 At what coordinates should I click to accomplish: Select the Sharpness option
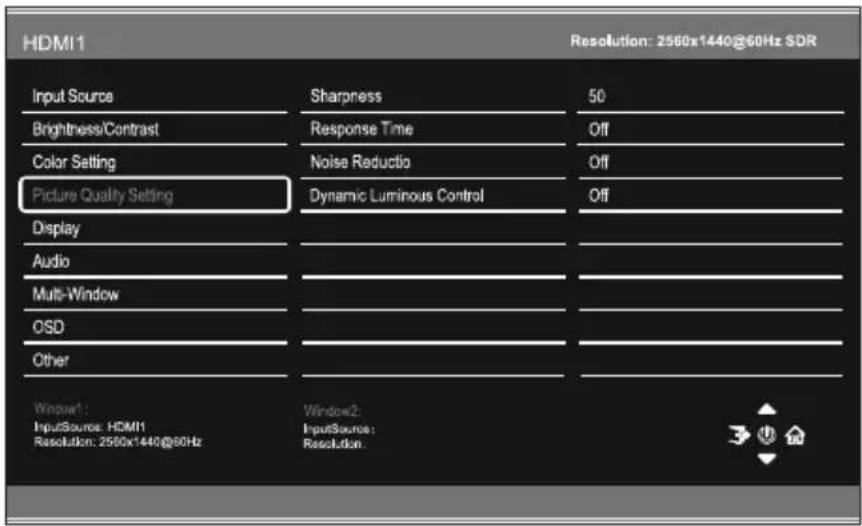click(x=433, y=97)
